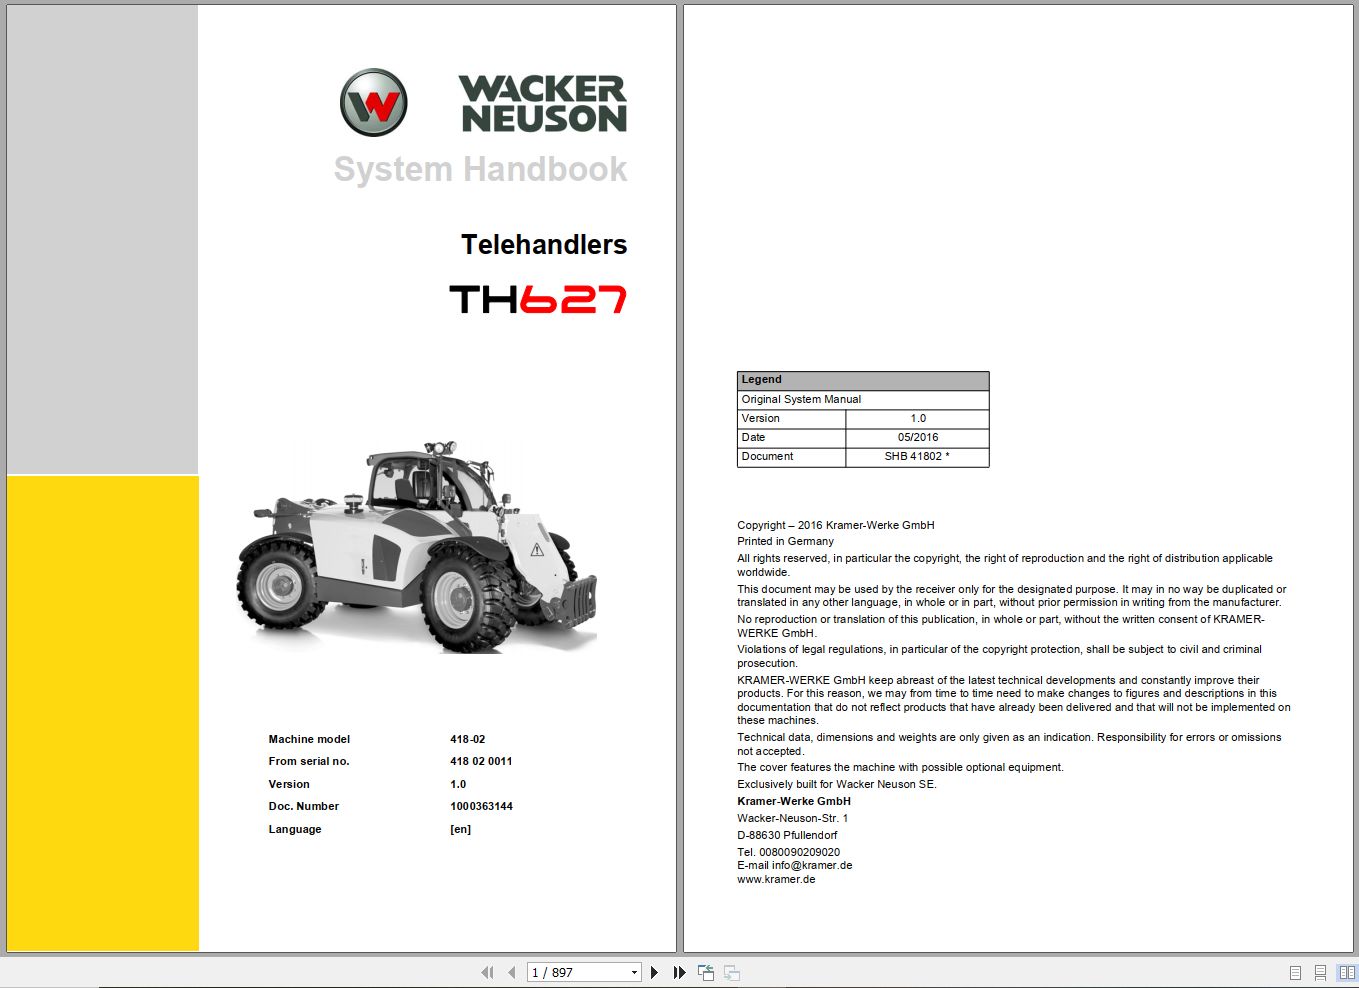
Task: Click the telehandler machine picture
Action: click(x=417, y=547)
